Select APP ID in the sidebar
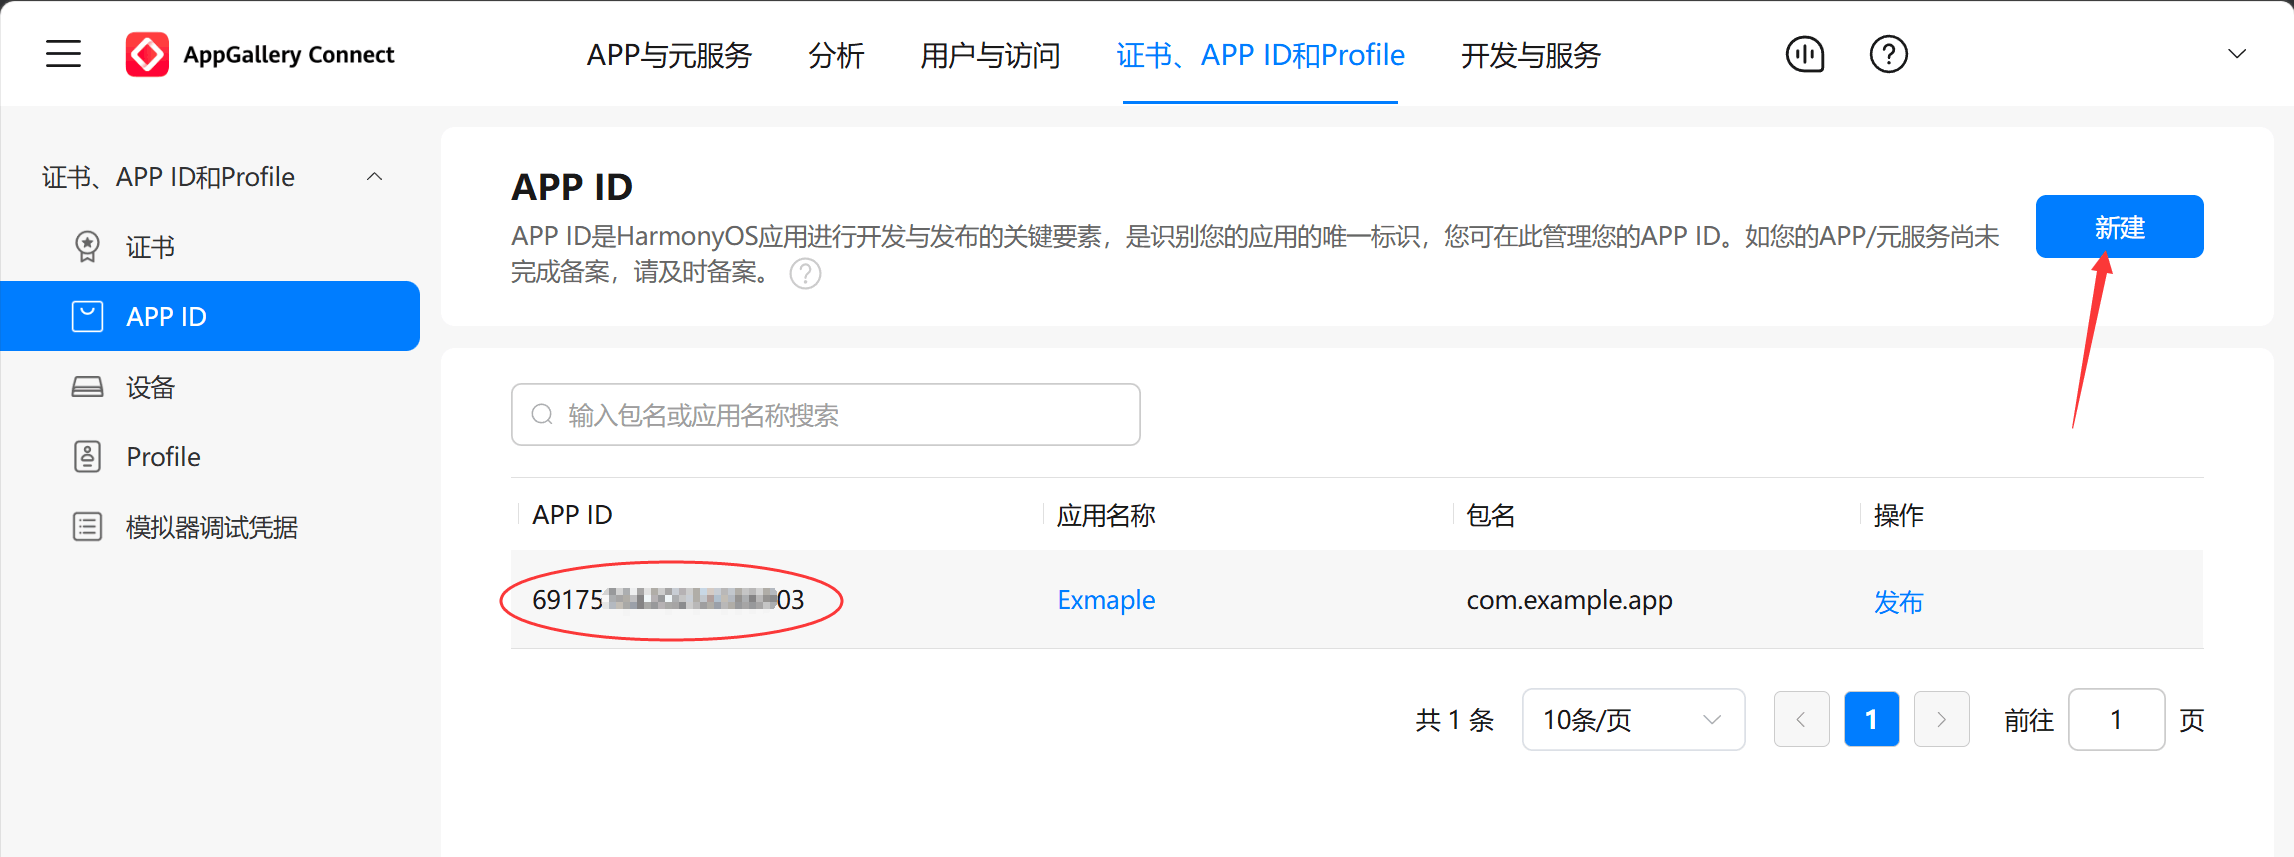 (210, 316)
